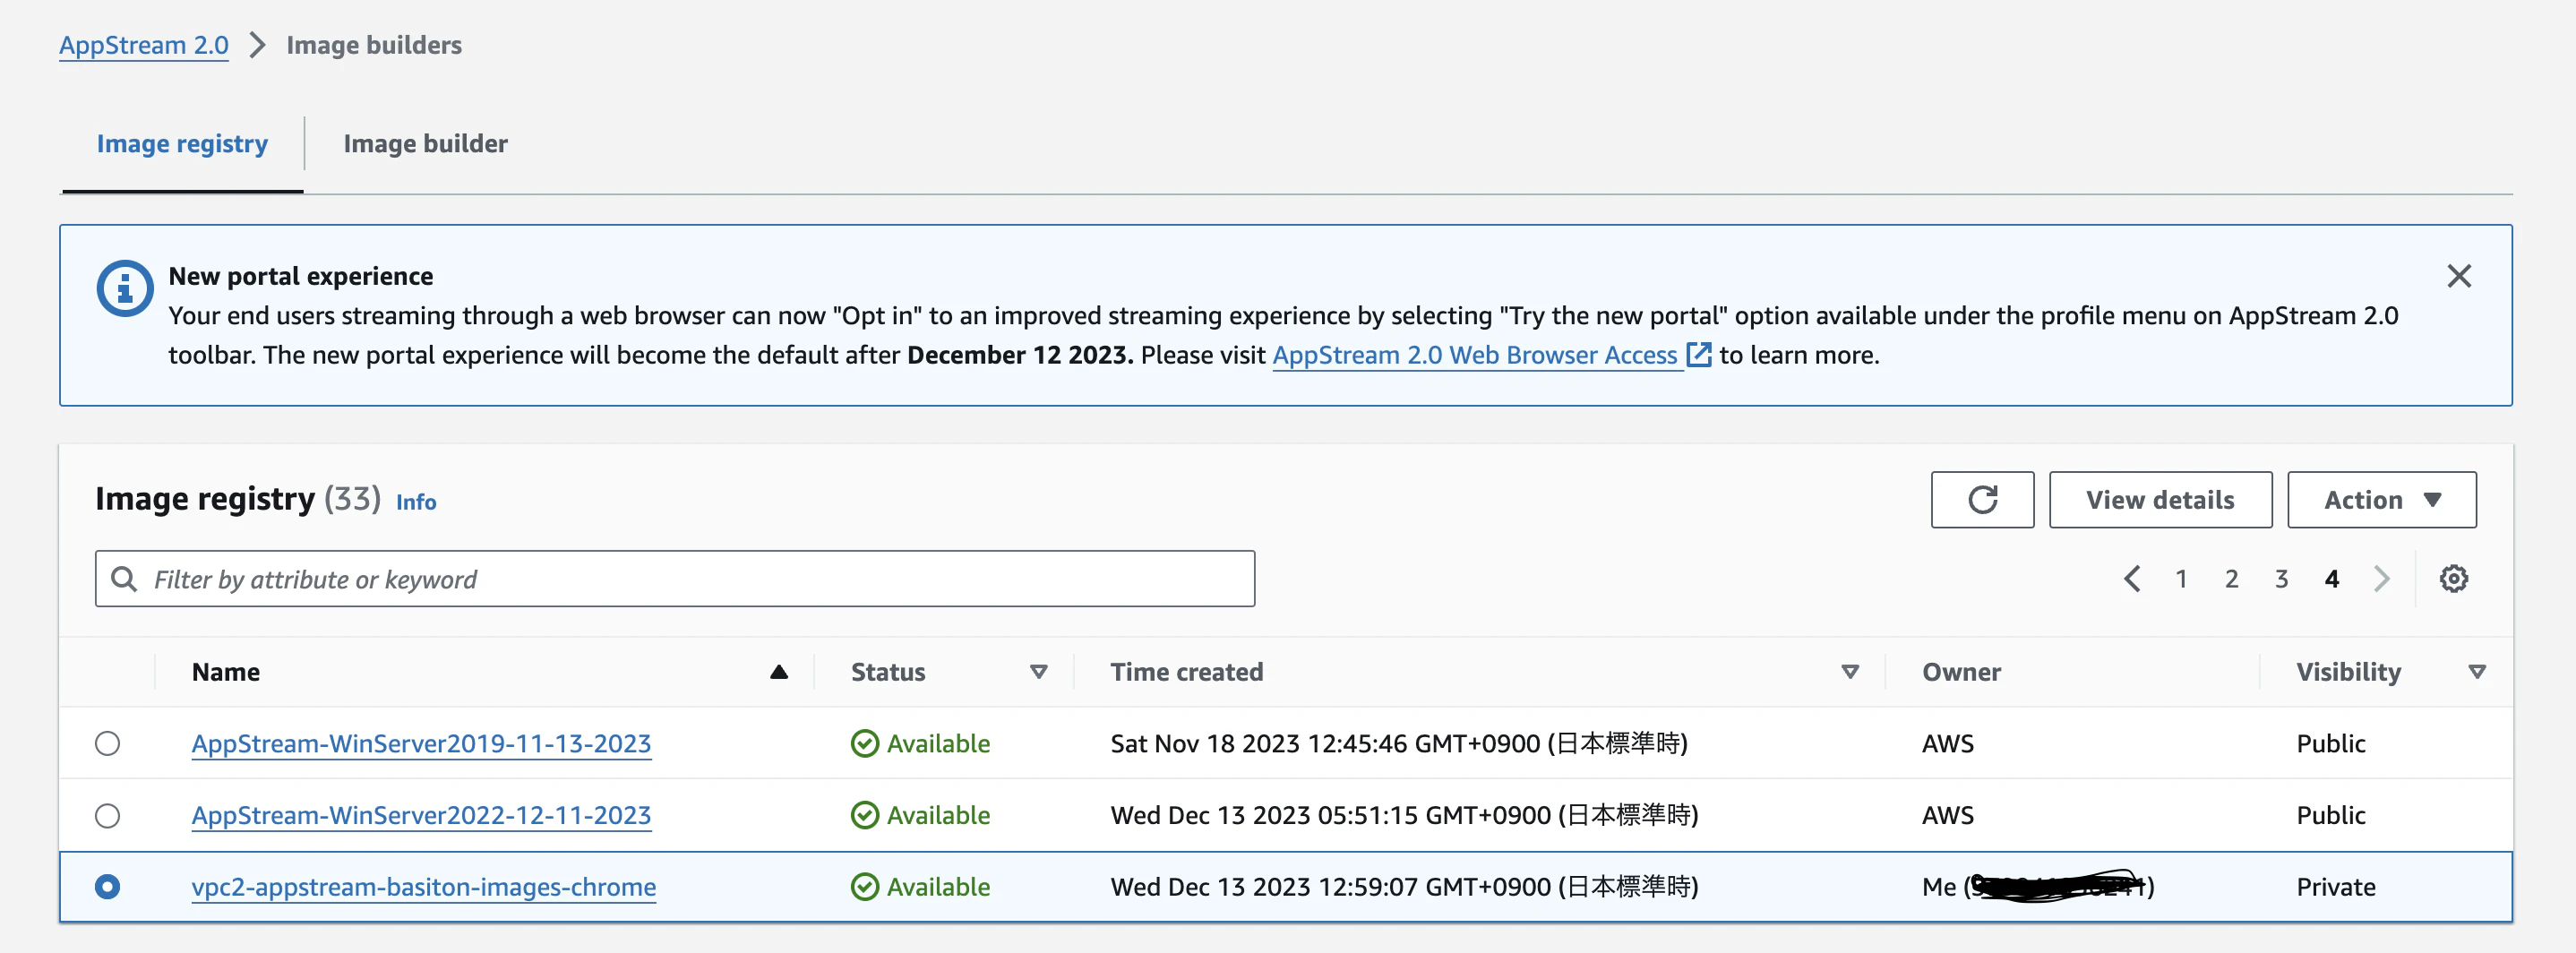The height and width of the screenshot is (953, 2576).
Task: Sort by Visibility column arrow
Action: pyautogui.click(x=2476, y=672)
